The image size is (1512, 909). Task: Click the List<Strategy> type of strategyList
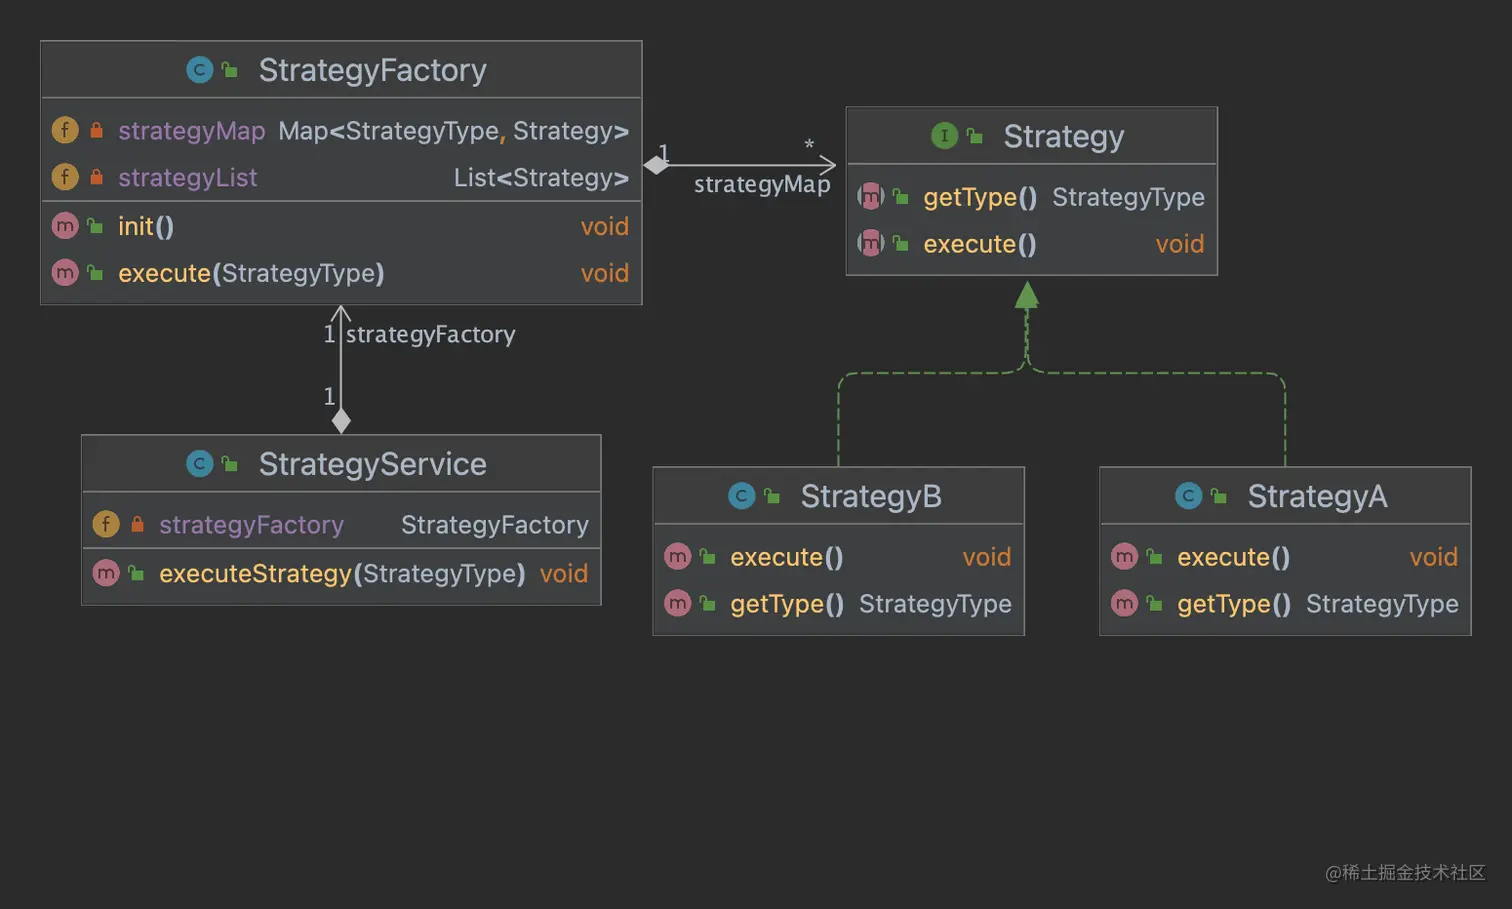pyautogui.click(x=541, y=178)
